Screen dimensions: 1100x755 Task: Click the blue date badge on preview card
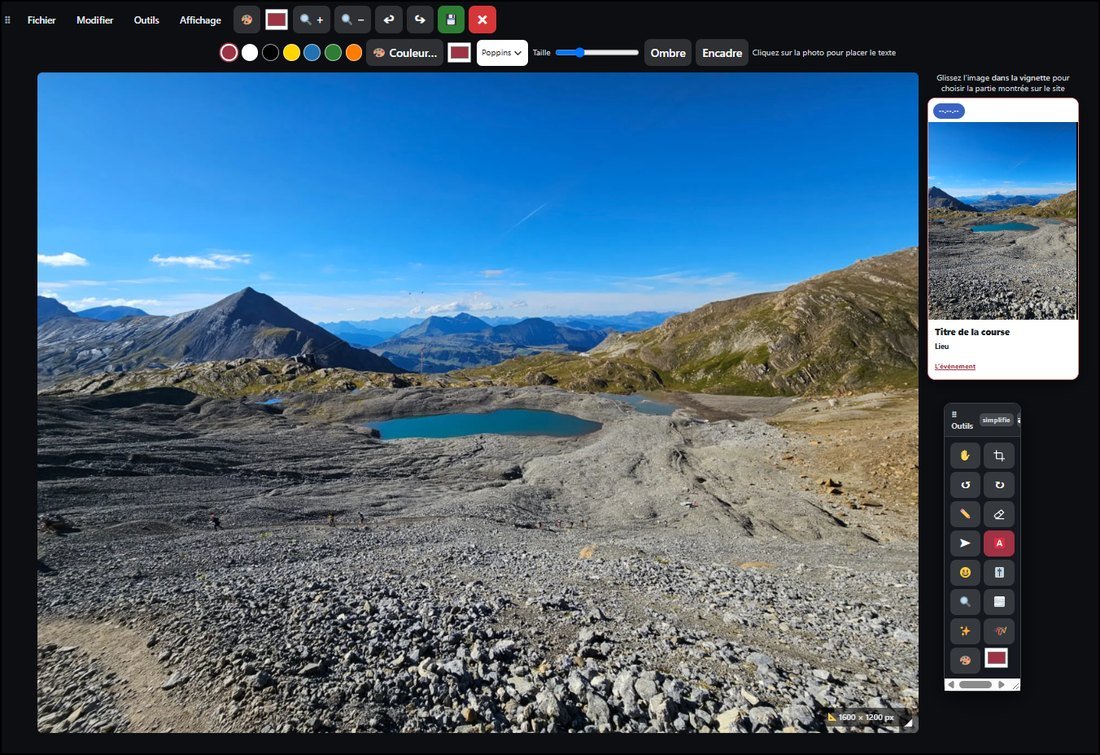[x=948, y=111]
